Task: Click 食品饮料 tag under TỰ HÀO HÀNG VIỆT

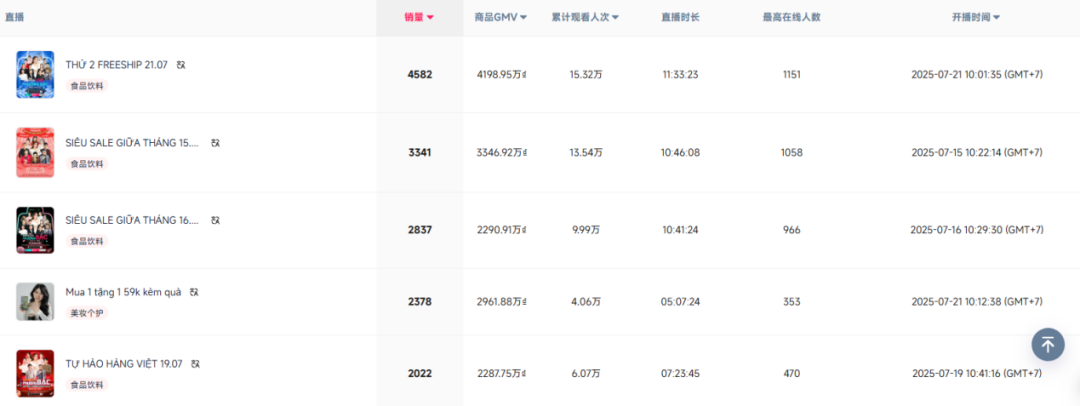Action: click(x=87, y=385)
